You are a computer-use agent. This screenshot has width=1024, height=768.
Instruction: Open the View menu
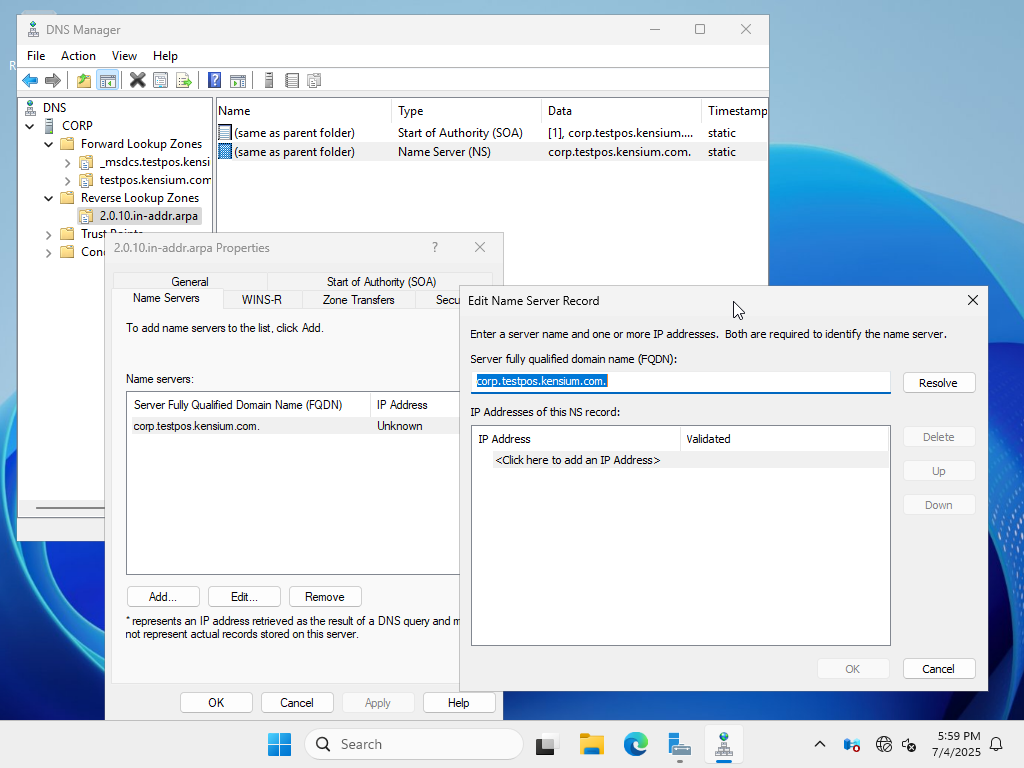(124, 56)
